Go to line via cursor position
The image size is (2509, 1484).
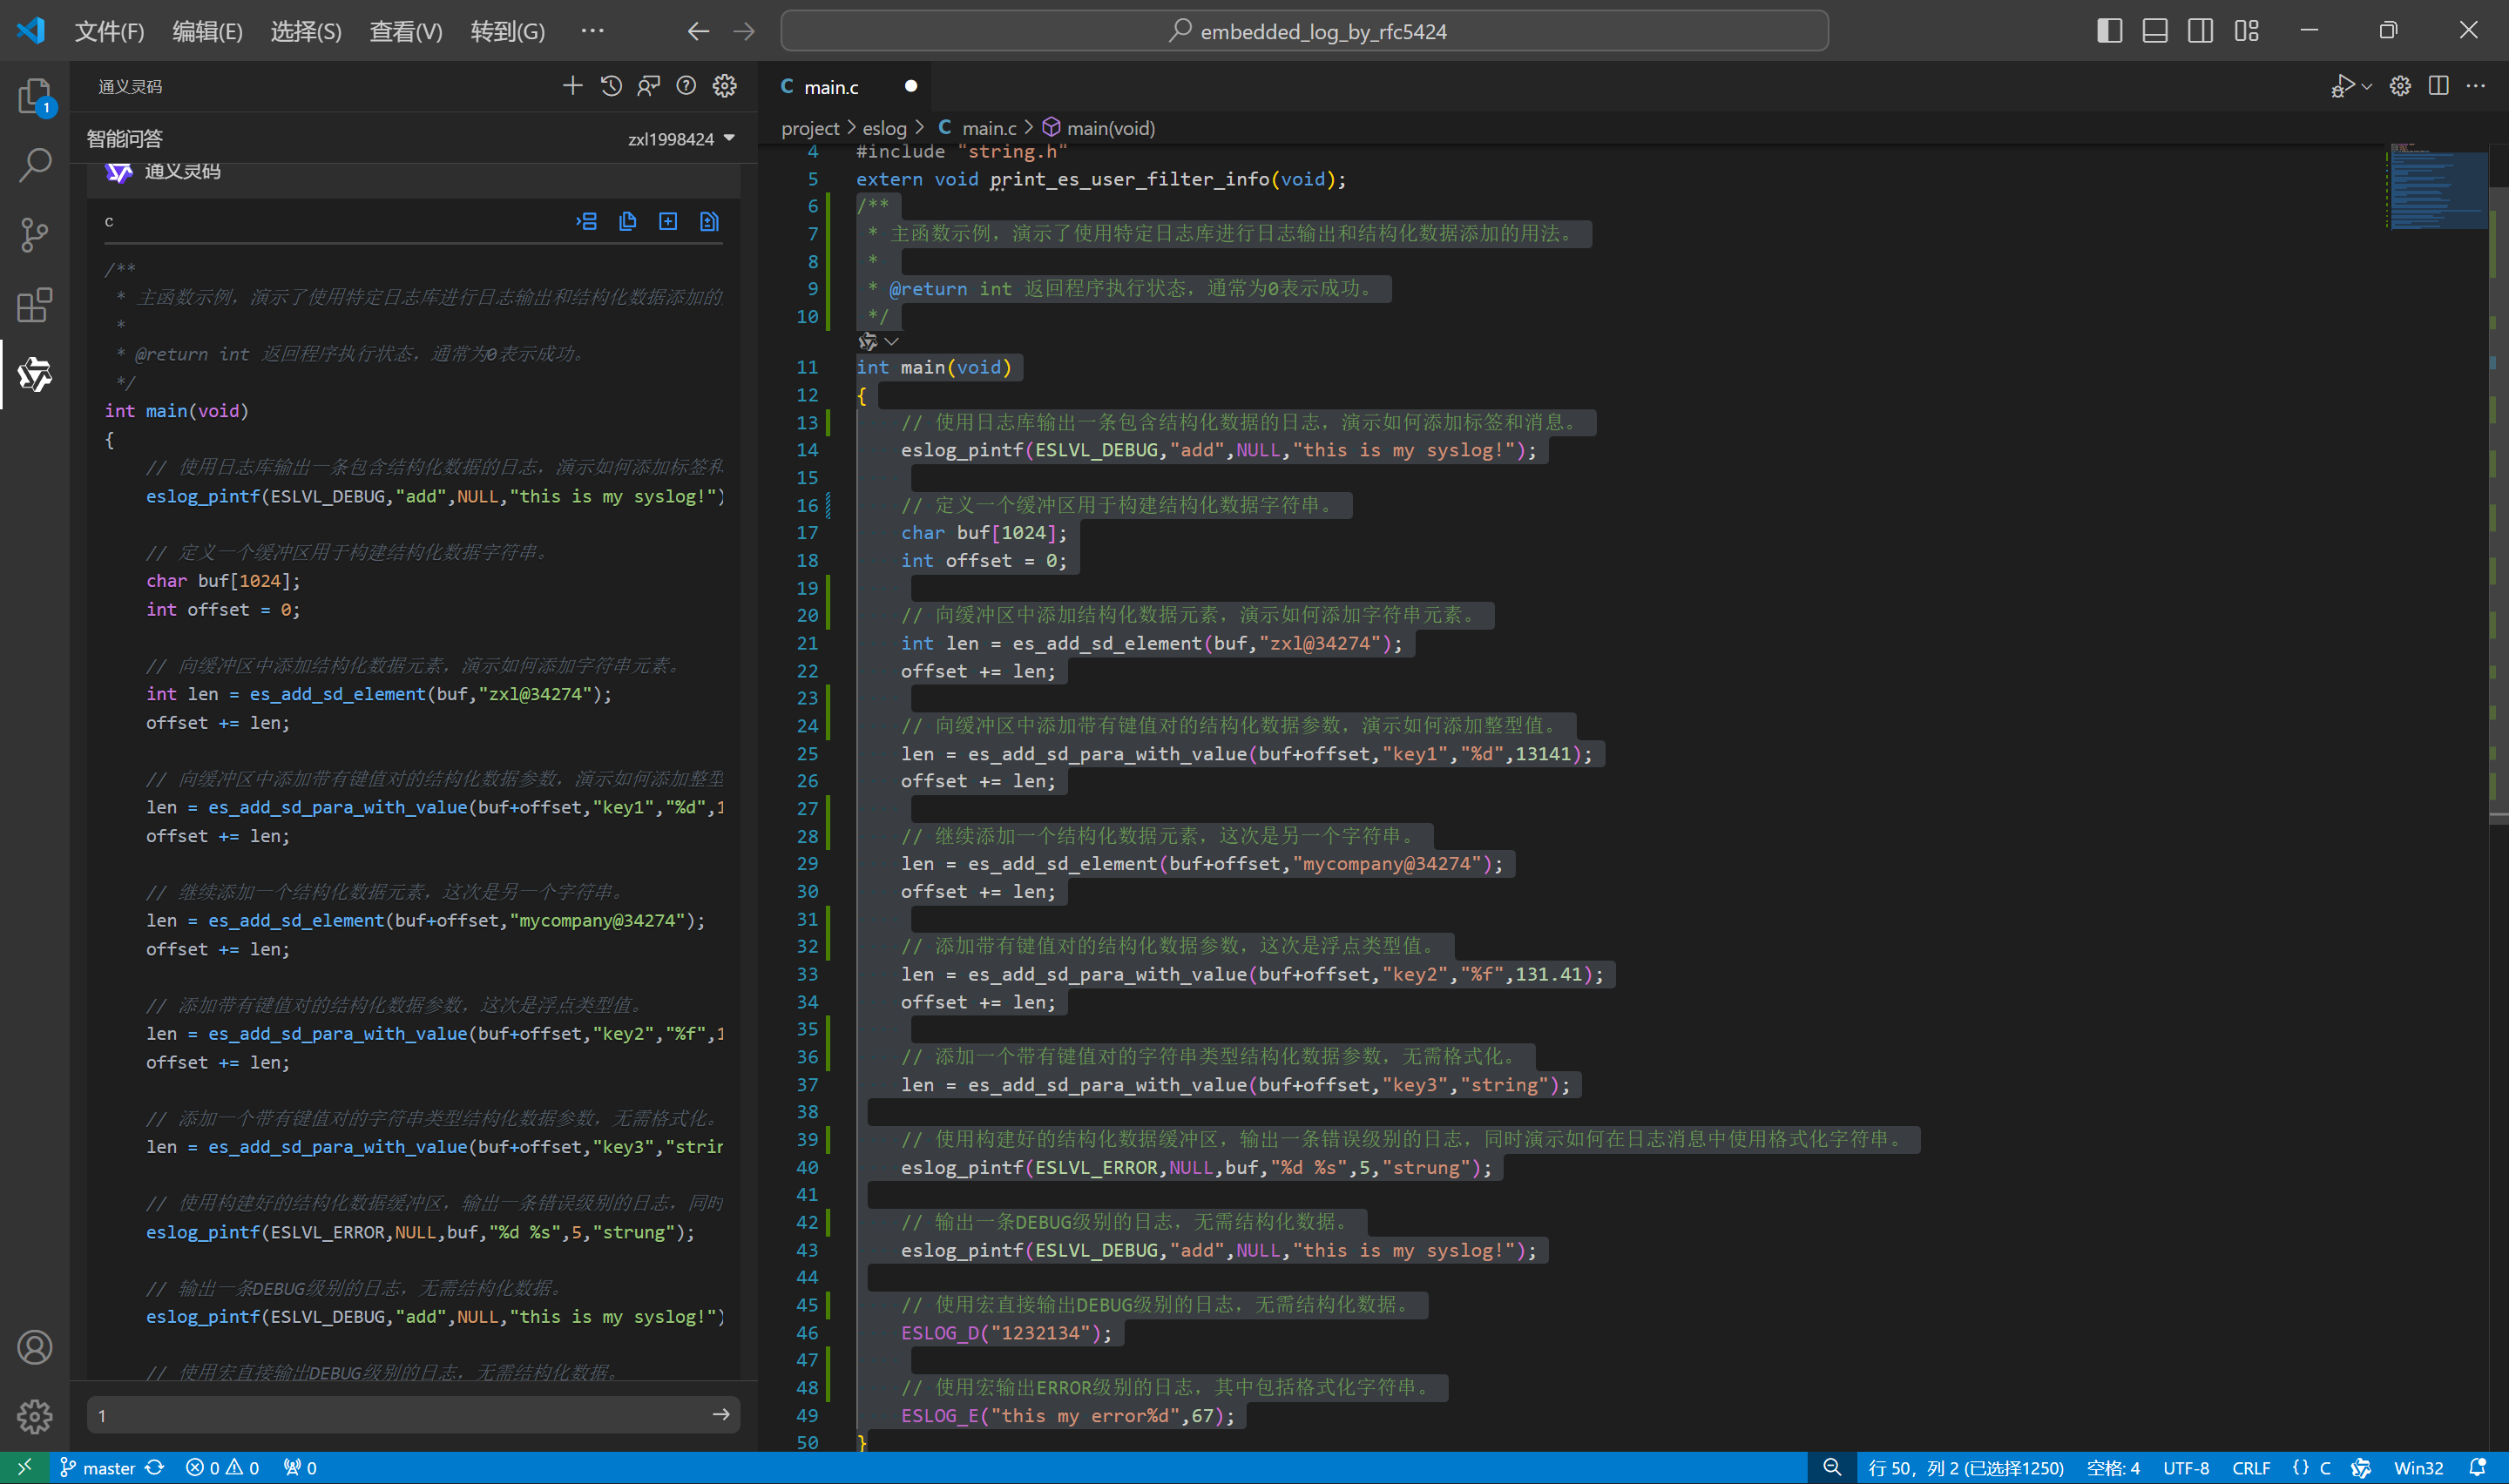click(1965, 1467)
